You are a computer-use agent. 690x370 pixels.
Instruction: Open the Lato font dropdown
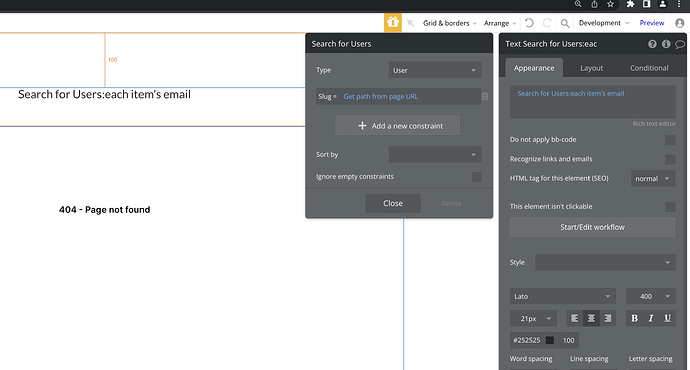pos(563,296)
